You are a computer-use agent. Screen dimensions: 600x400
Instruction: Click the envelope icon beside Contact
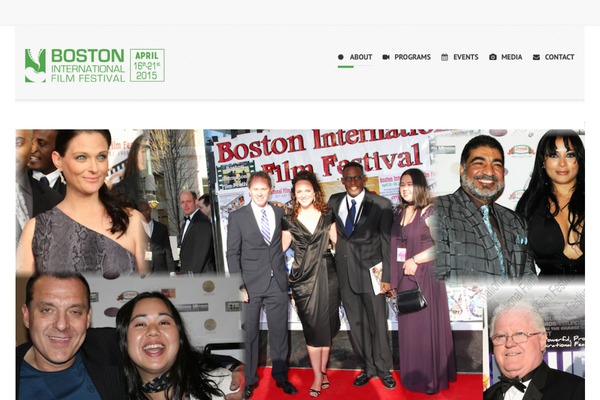(536, 57)
